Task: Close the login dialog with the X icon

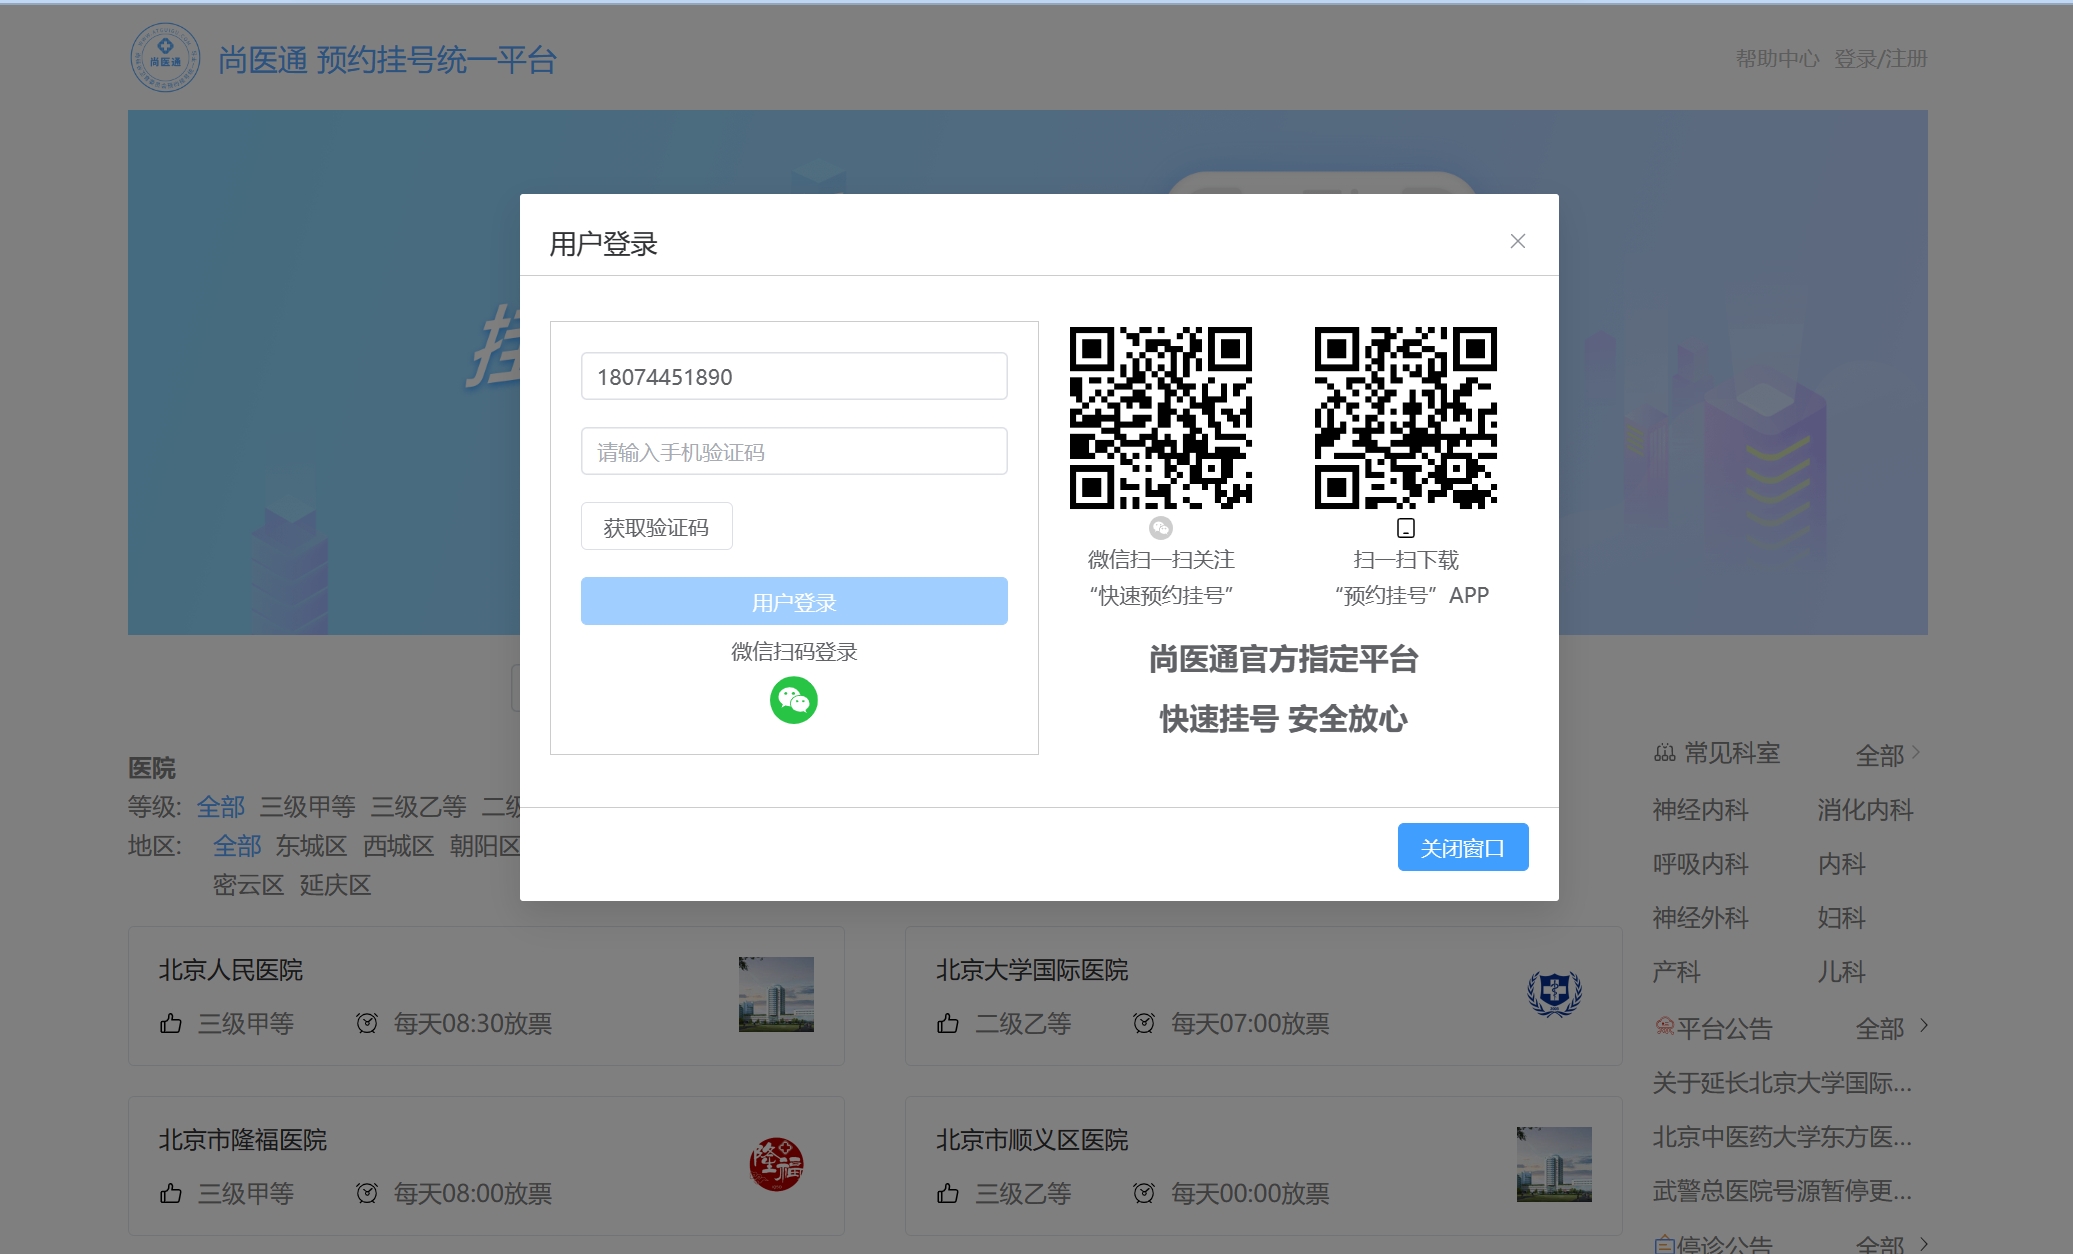Action: tap(1517, 241)
